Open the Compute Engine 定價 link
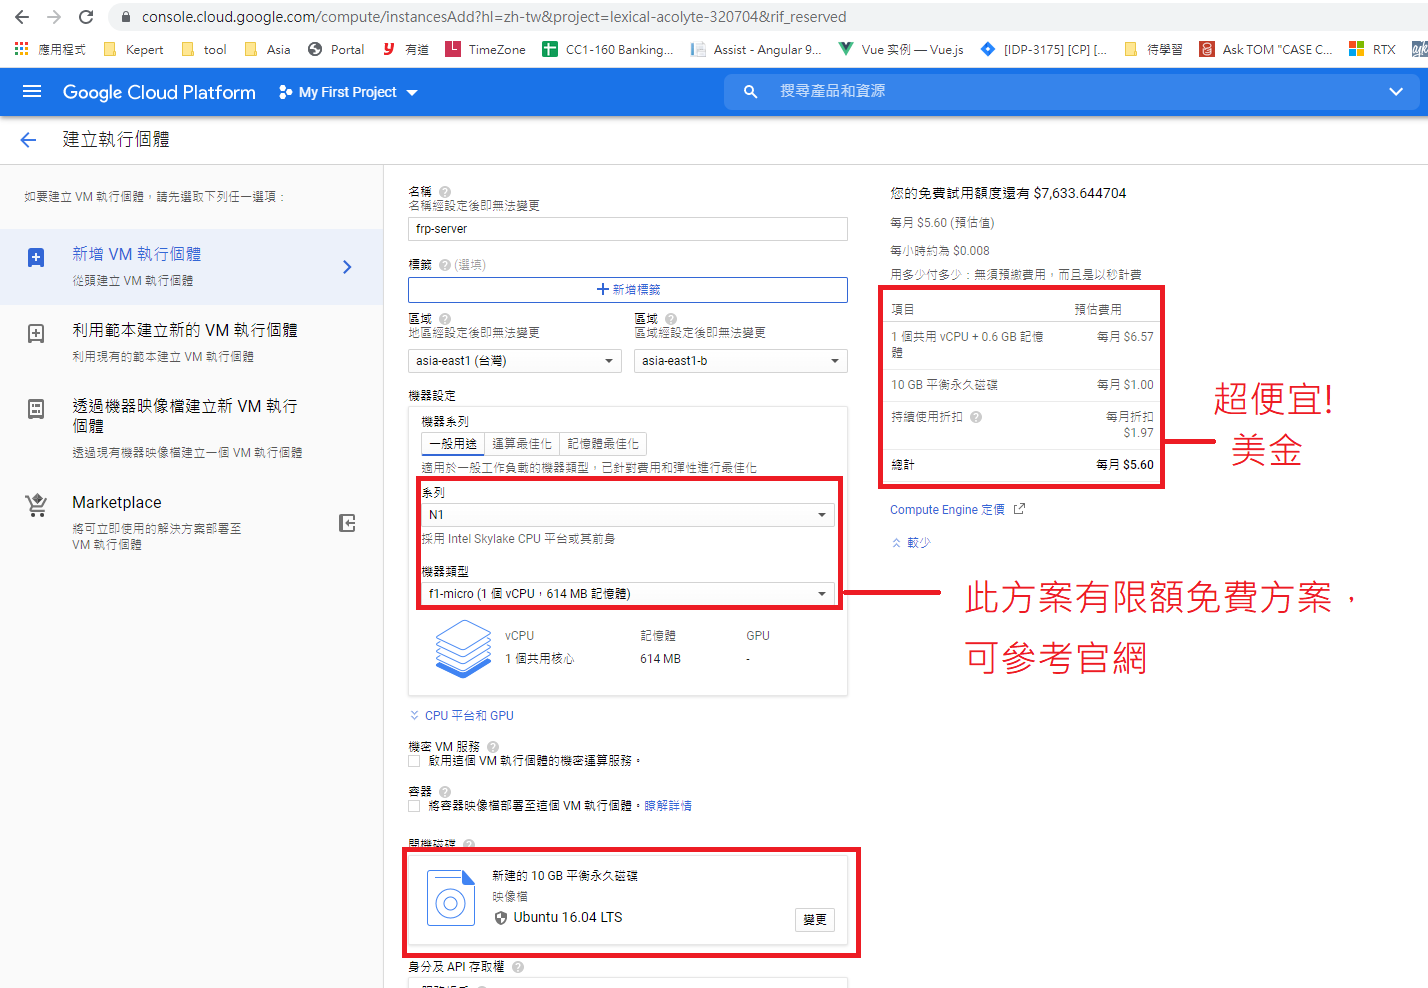 (x=947, y=510)
